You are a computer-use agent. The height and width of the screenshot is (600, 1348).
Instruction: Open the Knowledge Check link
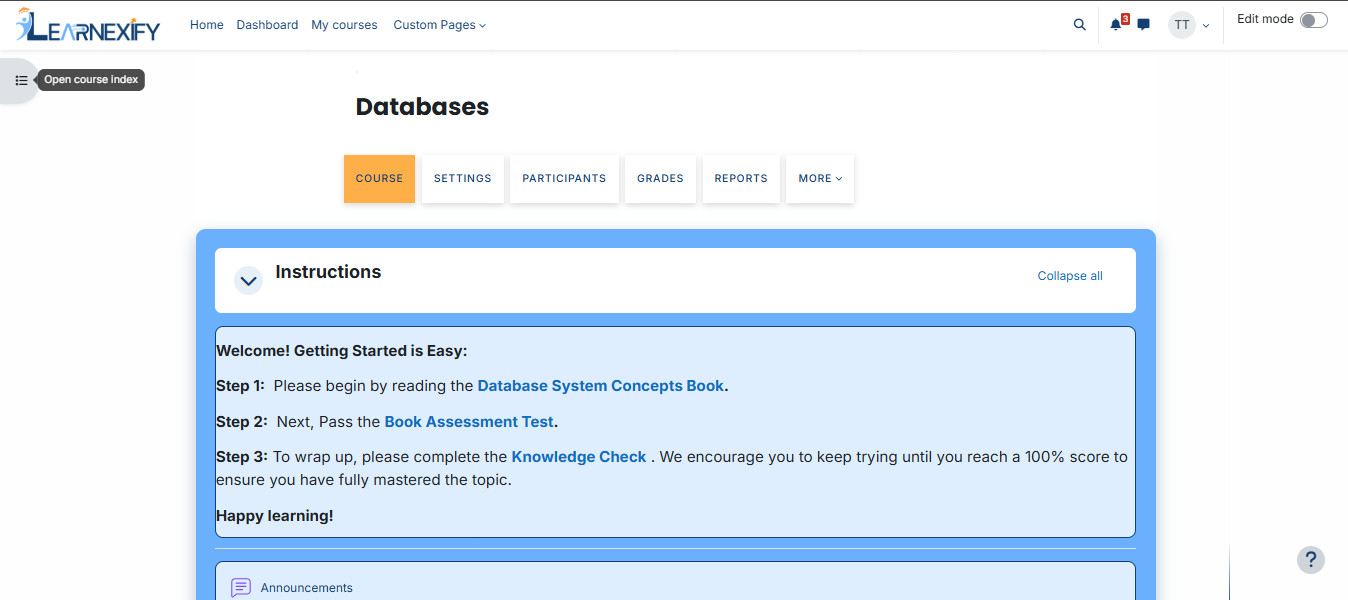579,457
